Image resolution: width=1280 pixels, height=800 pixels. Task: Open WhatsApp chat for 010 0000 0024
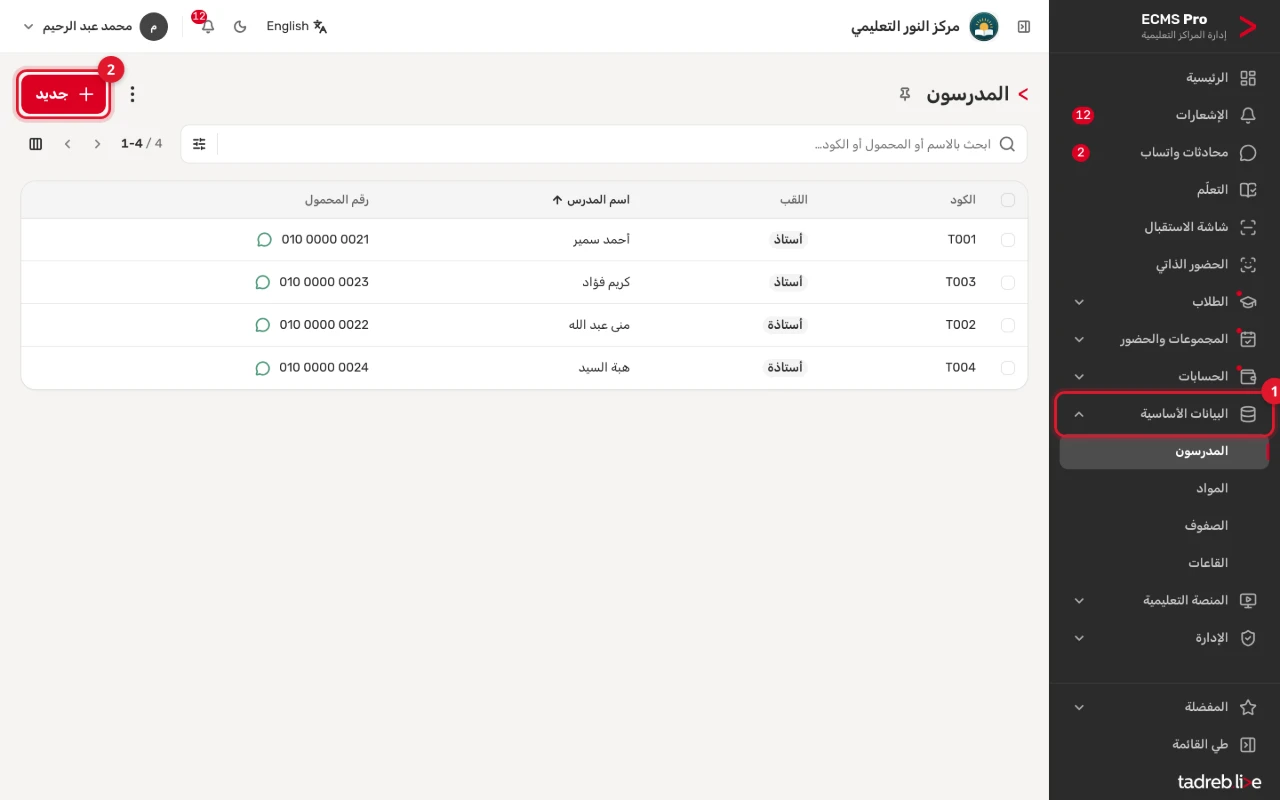point(263,368)
